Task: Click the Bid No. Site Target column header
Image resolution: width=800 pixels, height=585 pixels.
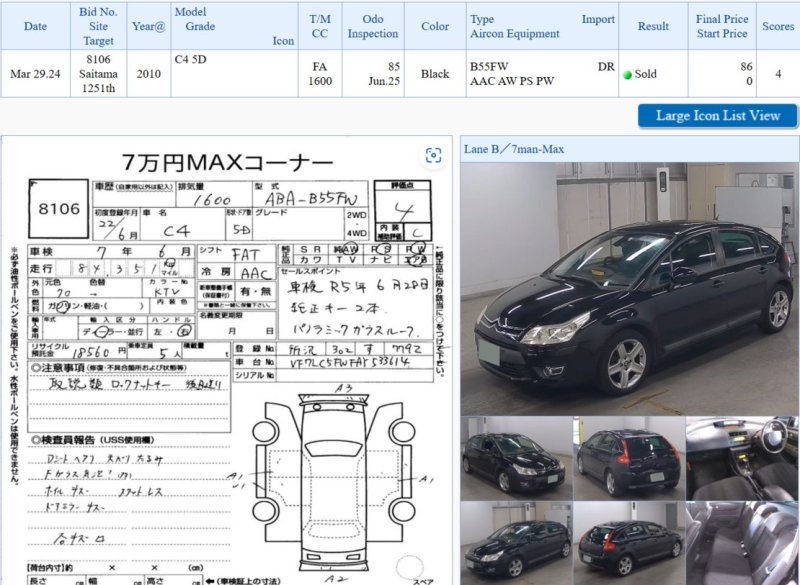Action: click(x=98, y=26)
